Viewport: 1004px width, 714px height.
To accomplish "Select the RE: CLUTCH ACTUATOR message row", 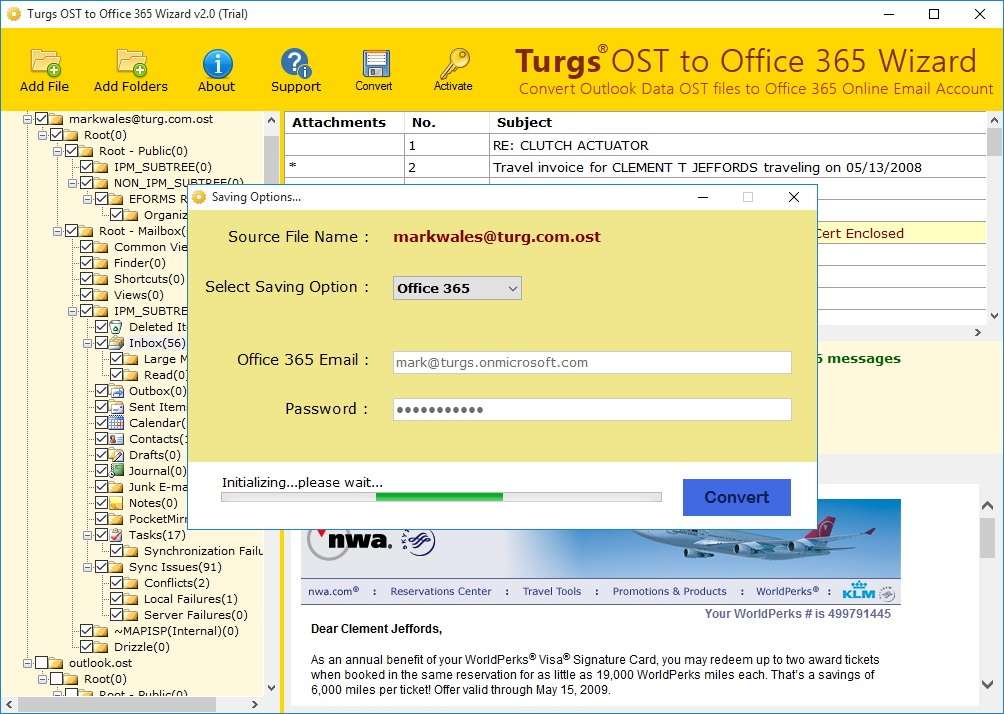I will pos(635,145).
